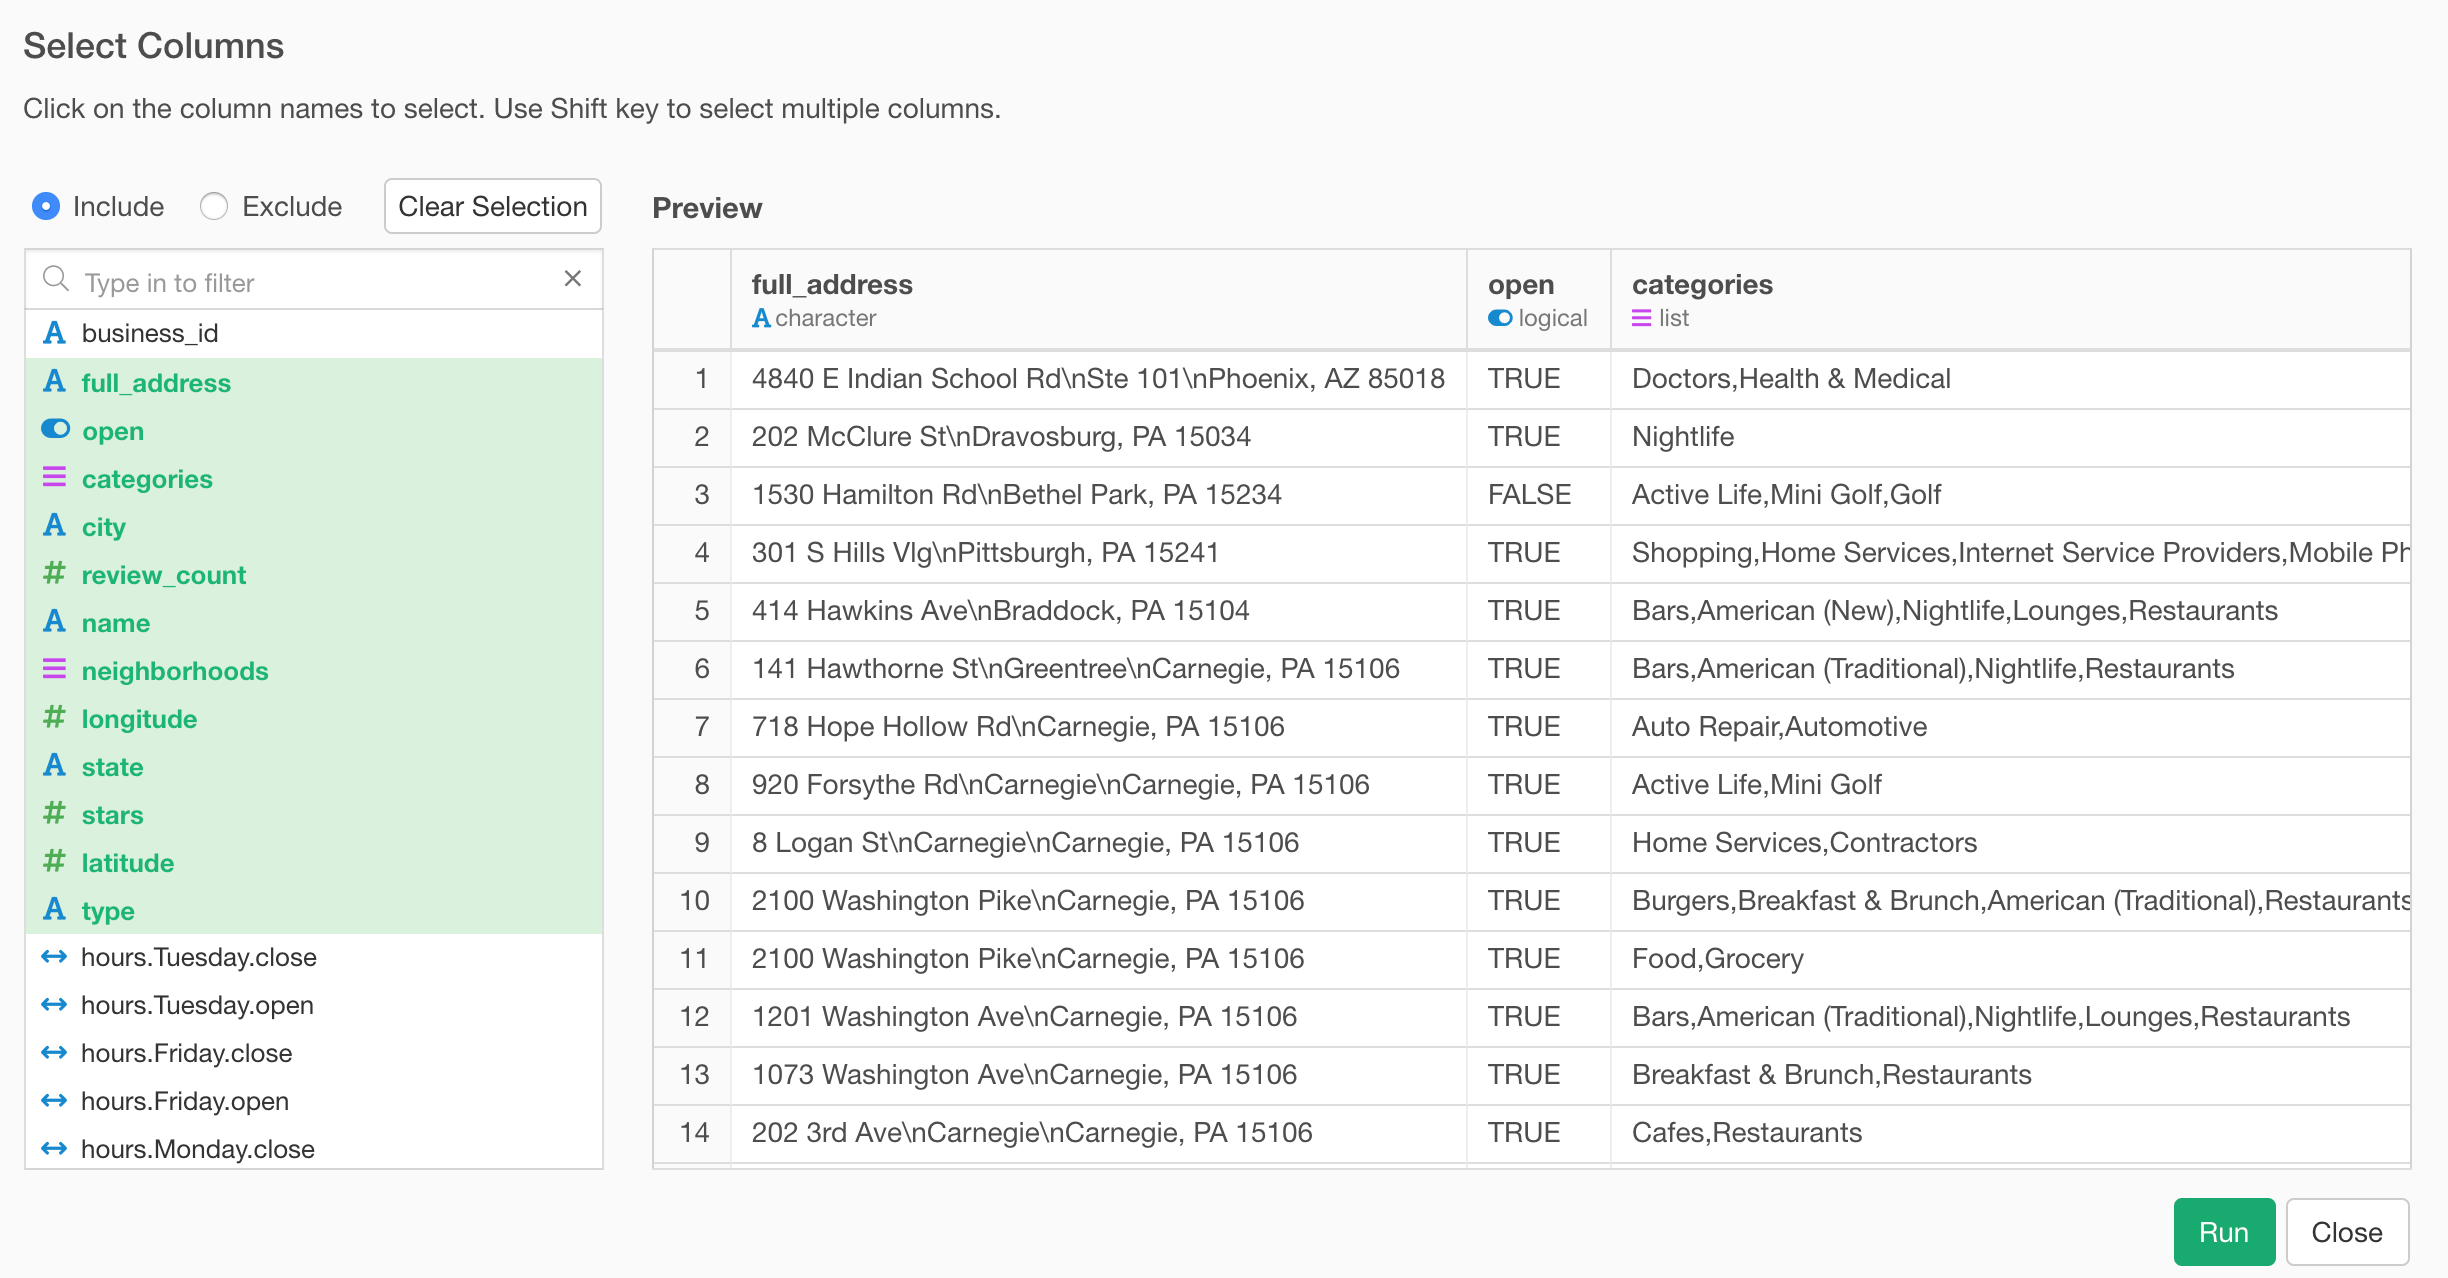
Task: Select the Include radio button
Action: pos(46,206)
